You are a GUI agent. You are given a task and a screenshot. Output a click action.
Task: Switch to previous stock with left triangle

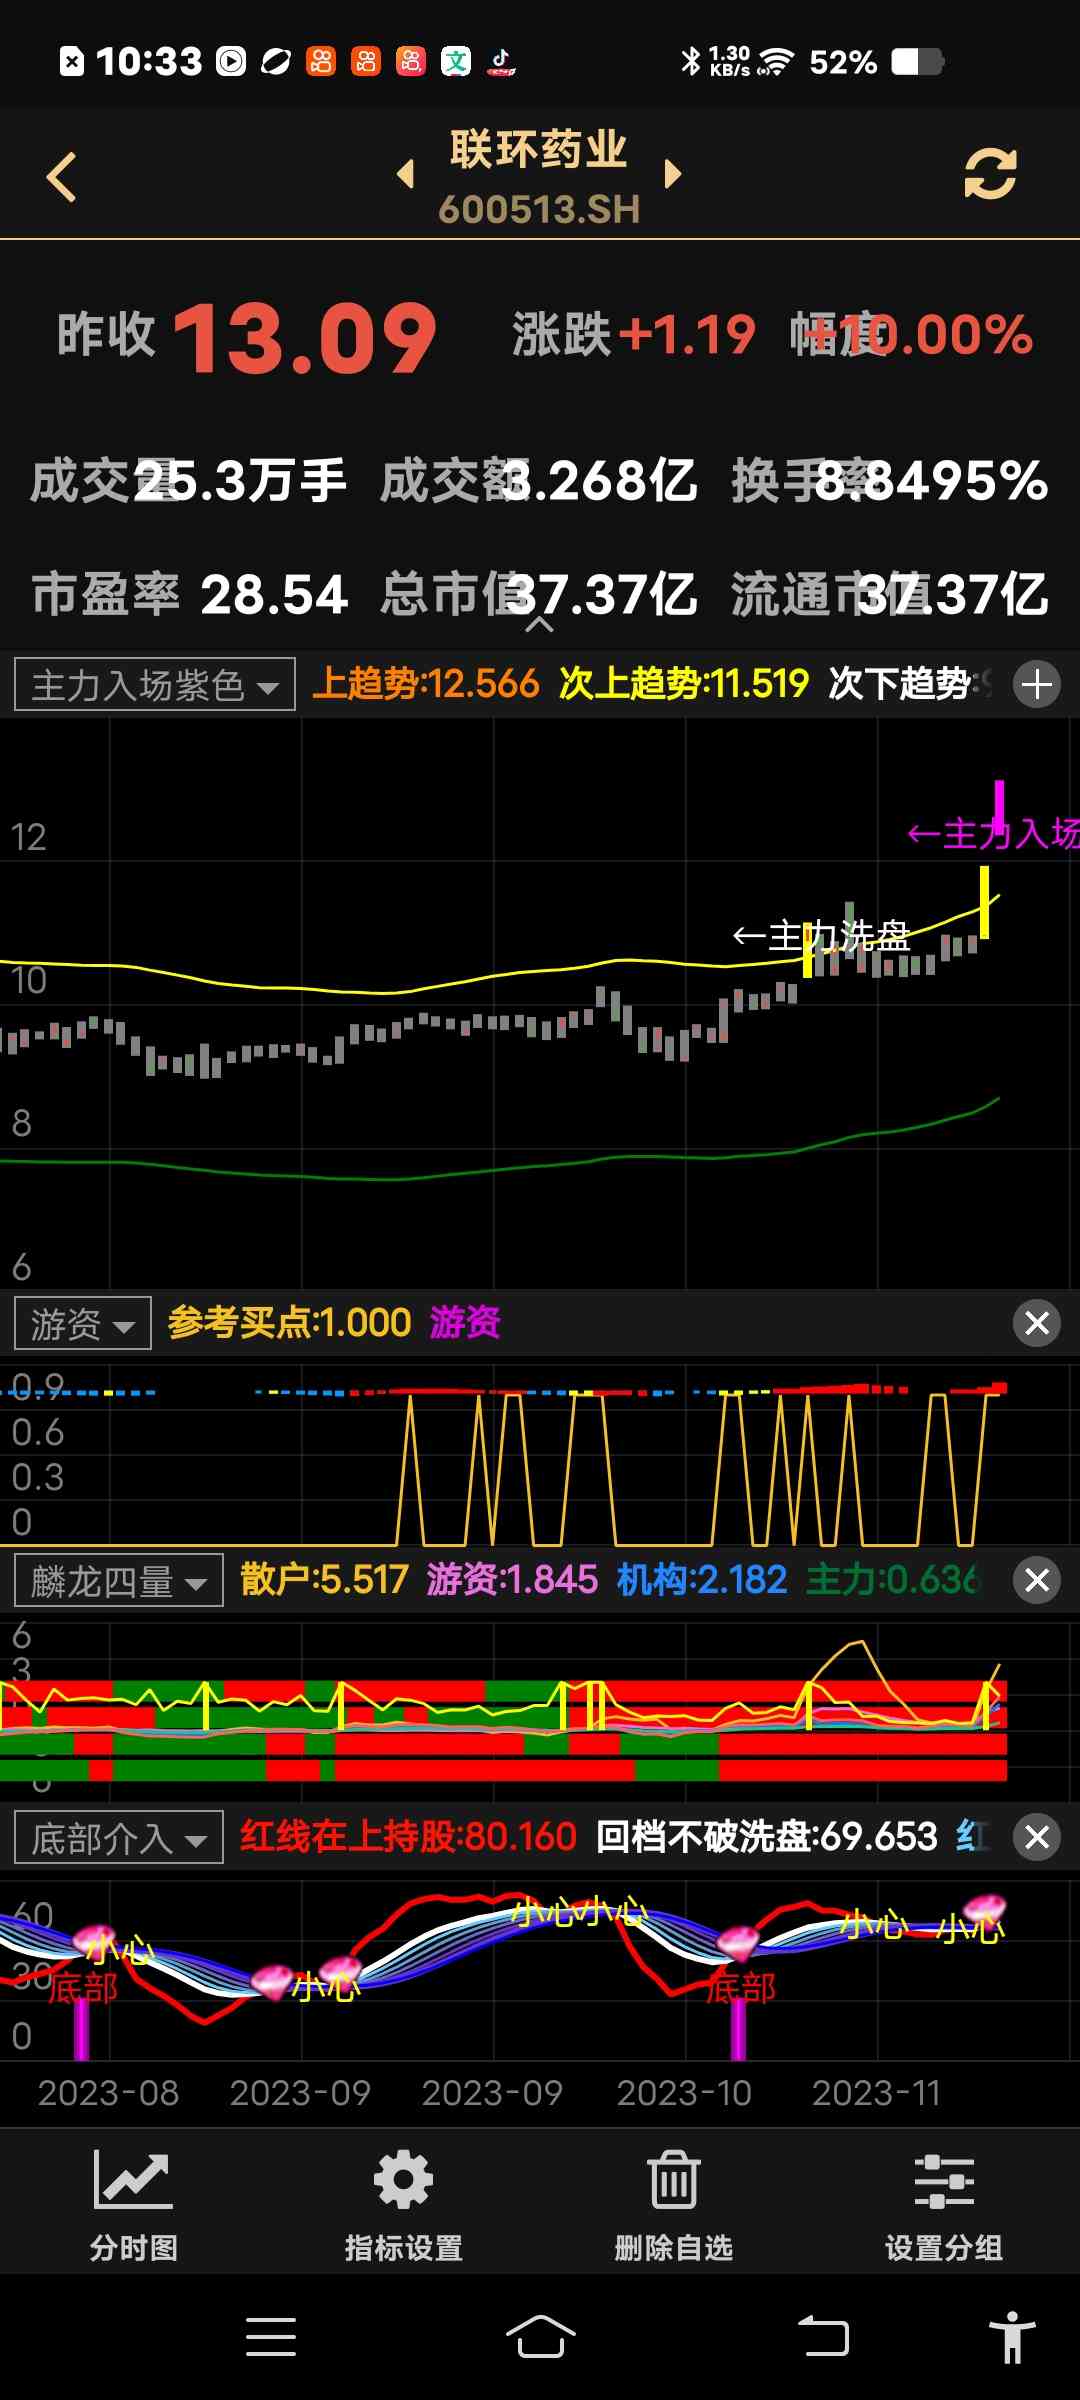[x=406, y=174]
